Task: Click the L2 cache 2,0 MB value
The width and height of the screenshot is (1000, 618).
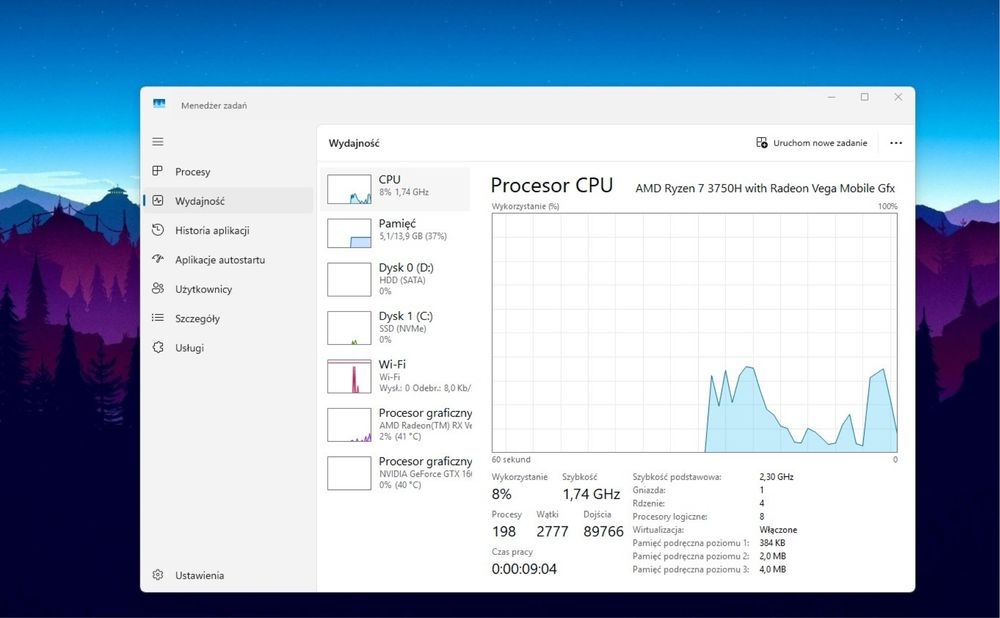Action: (x=772, y=556)
